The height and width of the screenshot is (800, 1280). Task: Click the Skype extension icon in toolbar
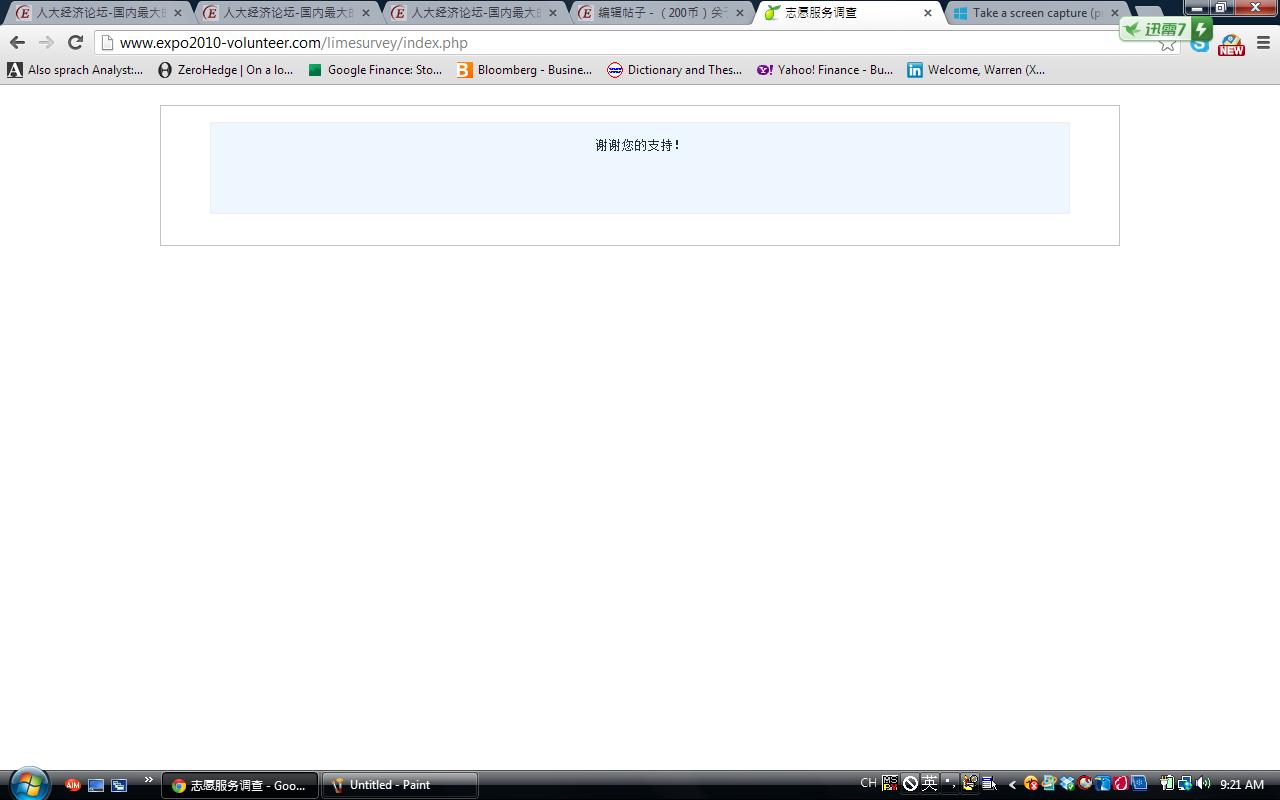[x=1200, y=44]
